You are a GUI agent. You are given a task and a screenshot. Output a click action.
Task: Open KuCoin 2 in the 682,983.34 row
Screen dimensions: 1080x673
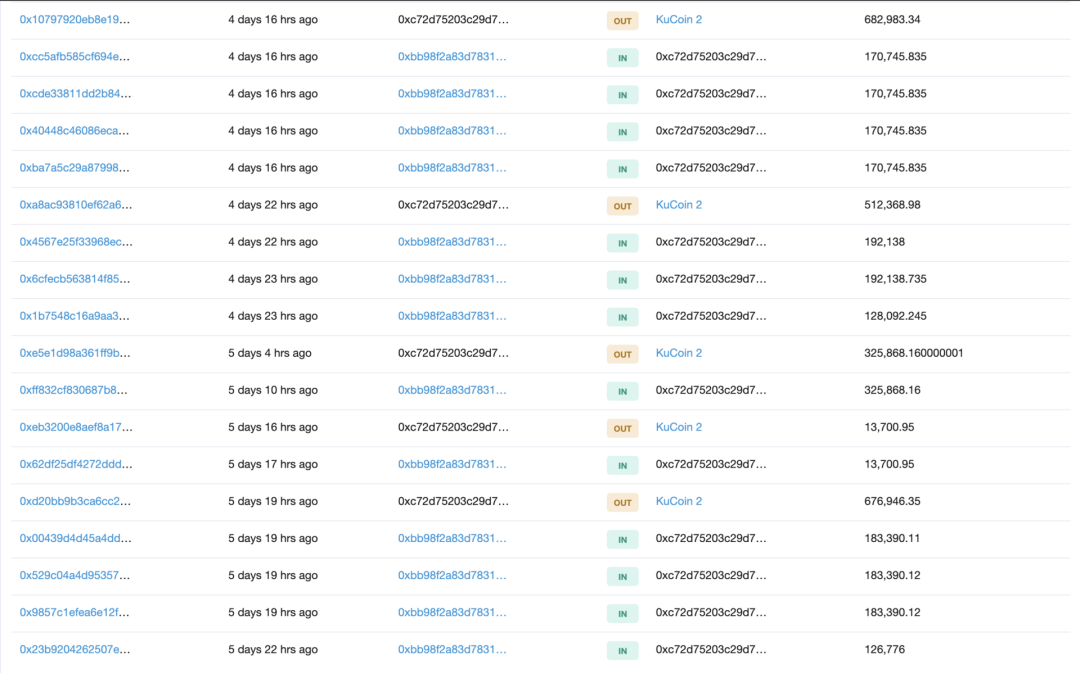(x=678, y=20)
